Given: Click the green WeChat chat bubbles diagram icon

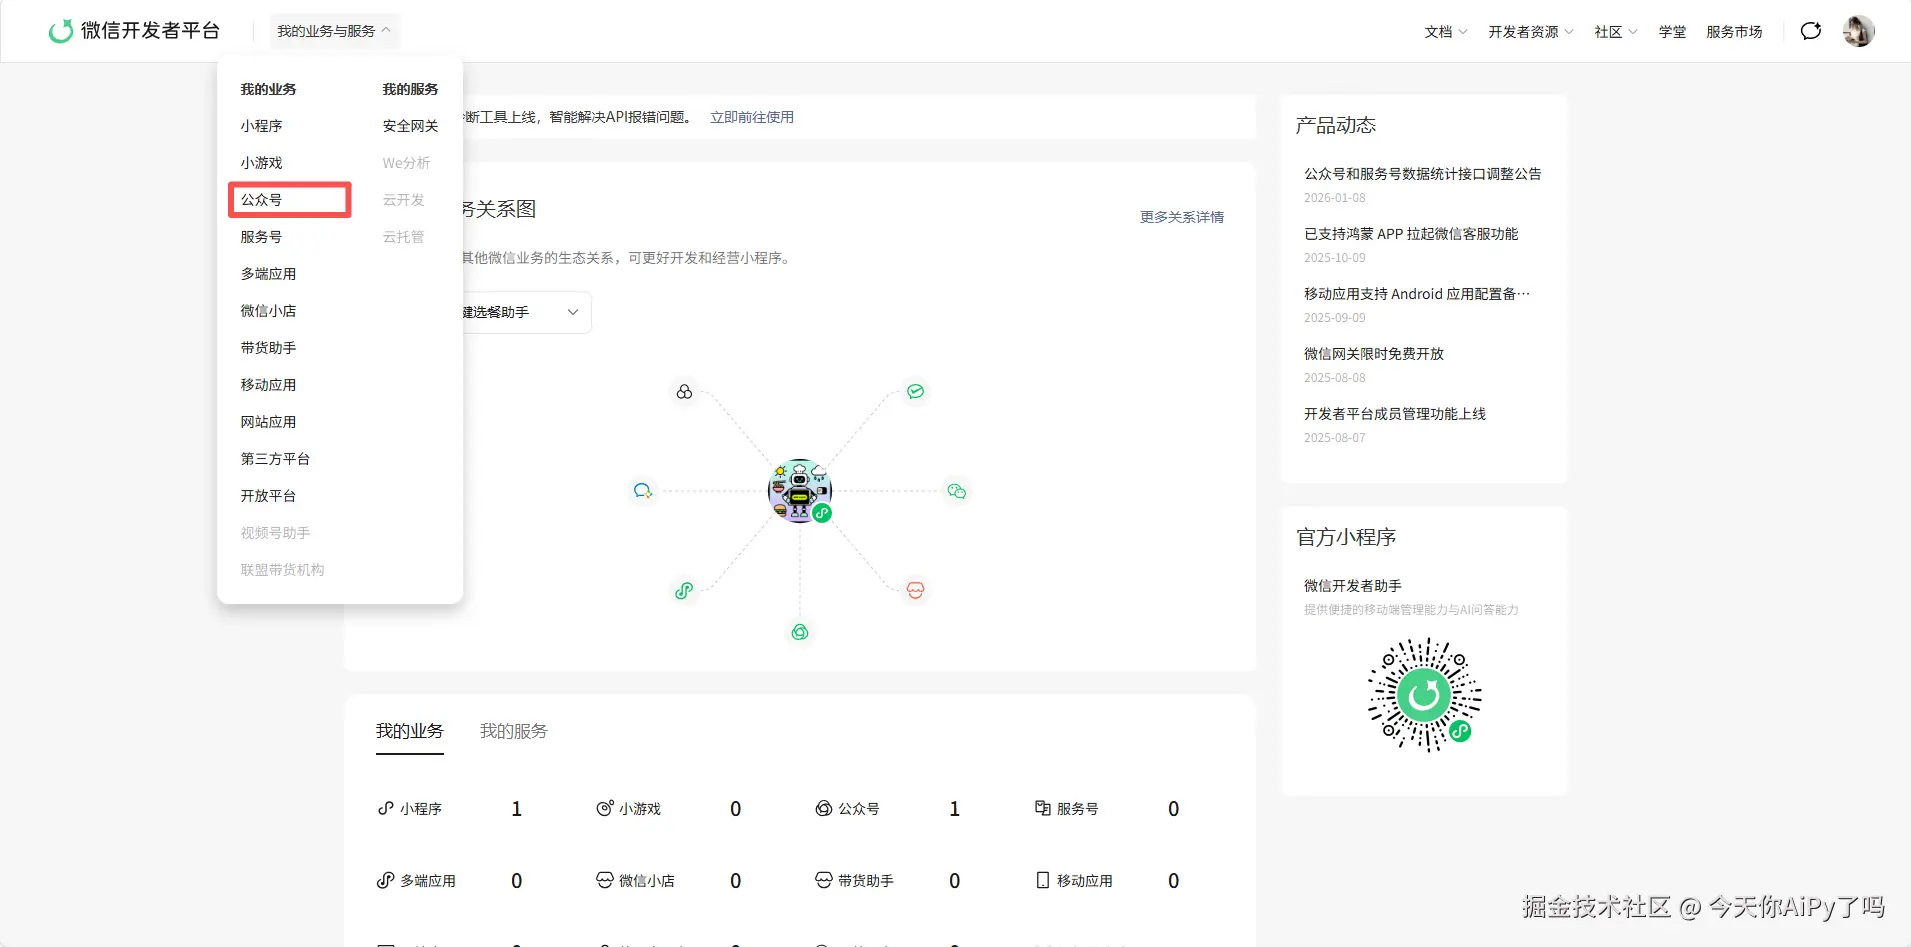Looking at the screenshot, I should [x=957, y=491].
